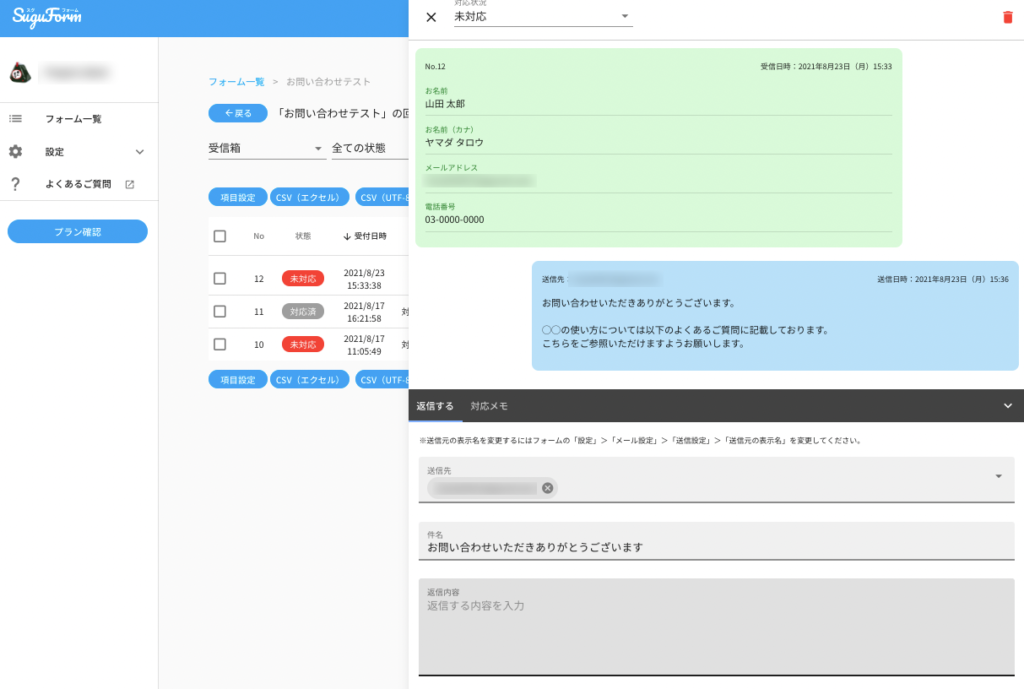Click the phone number 03-0000-0000

455,220
